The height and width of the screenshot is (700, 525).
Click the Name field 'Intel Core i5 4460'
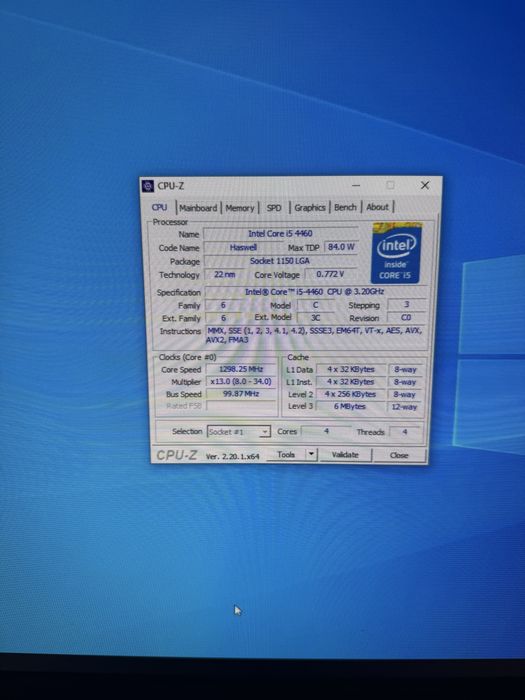click(280, 233)
